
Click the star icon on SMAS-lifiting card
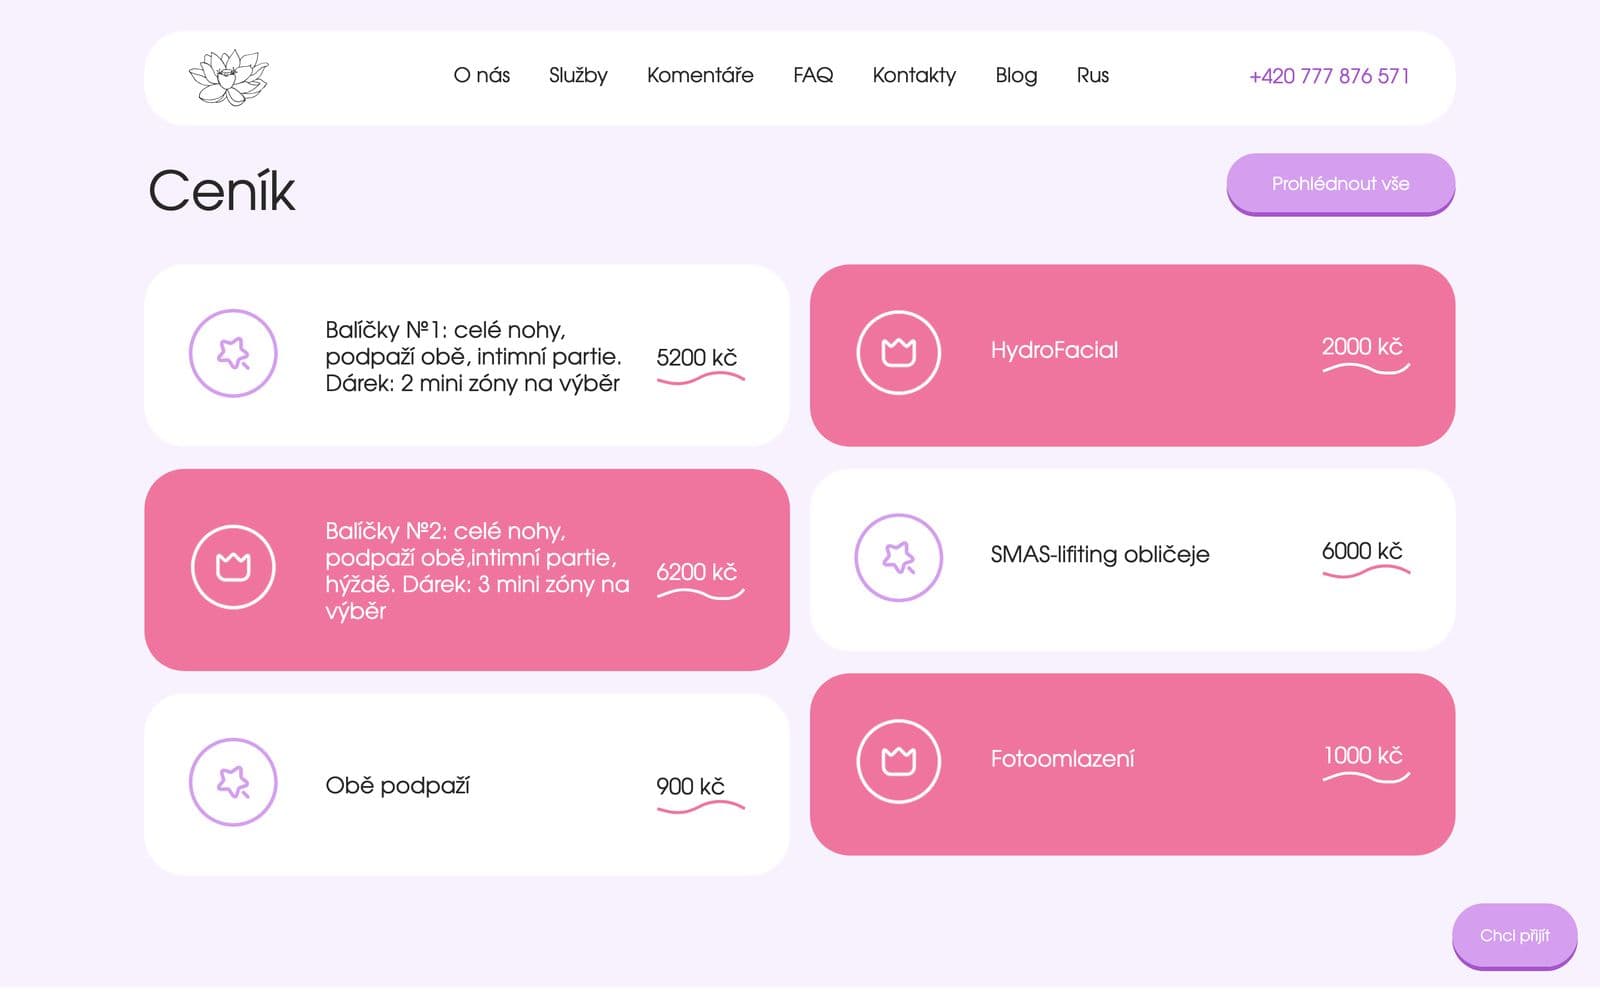899,557
